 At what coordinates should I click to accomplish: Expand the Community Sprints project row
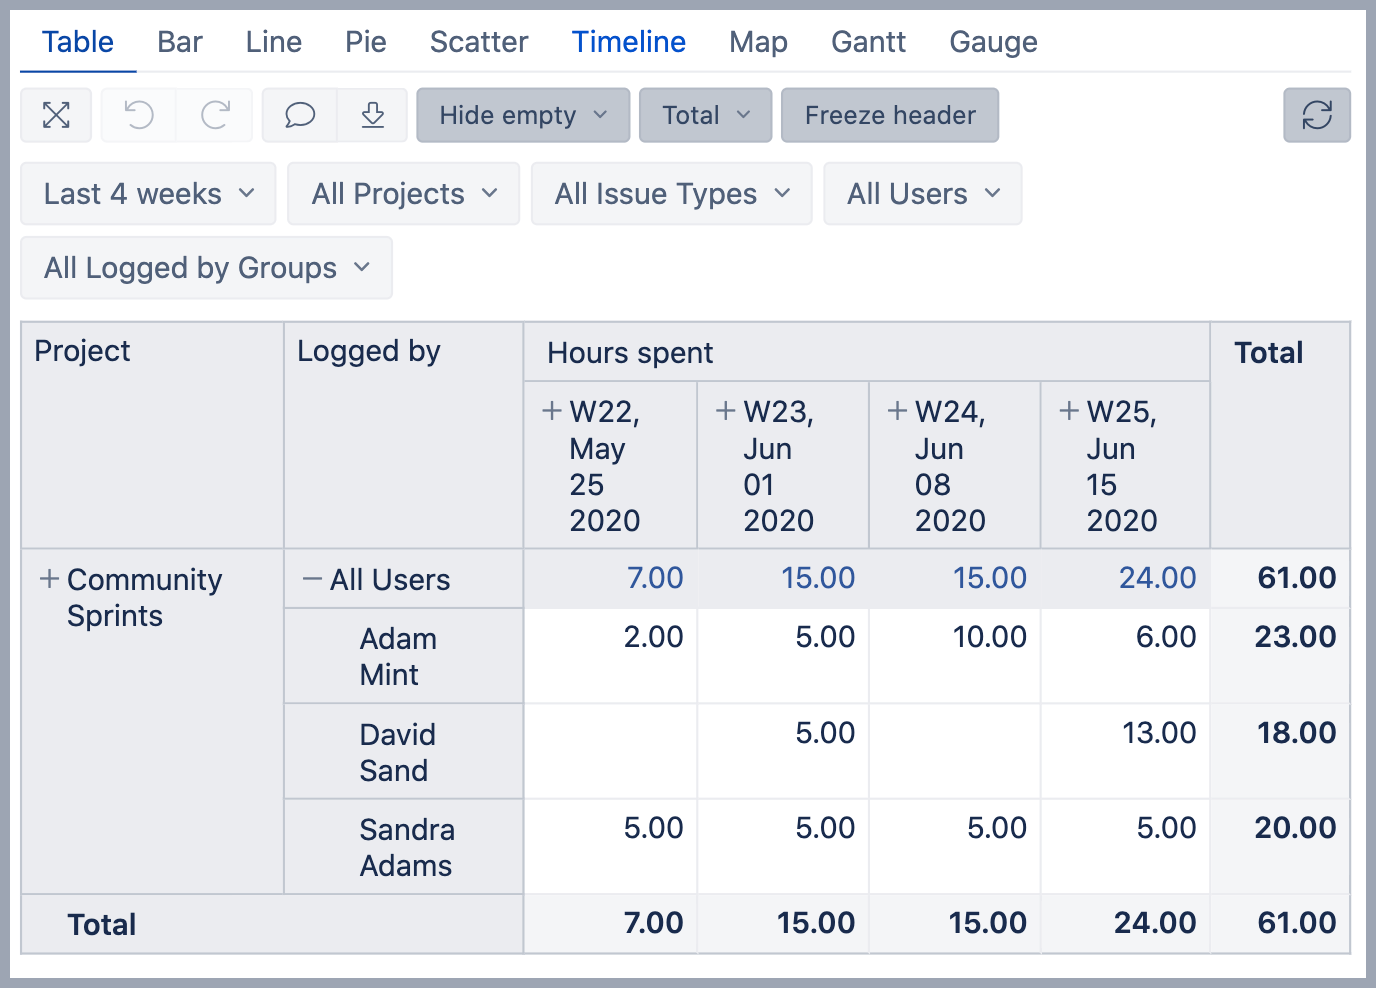click(x=49, y=579)
